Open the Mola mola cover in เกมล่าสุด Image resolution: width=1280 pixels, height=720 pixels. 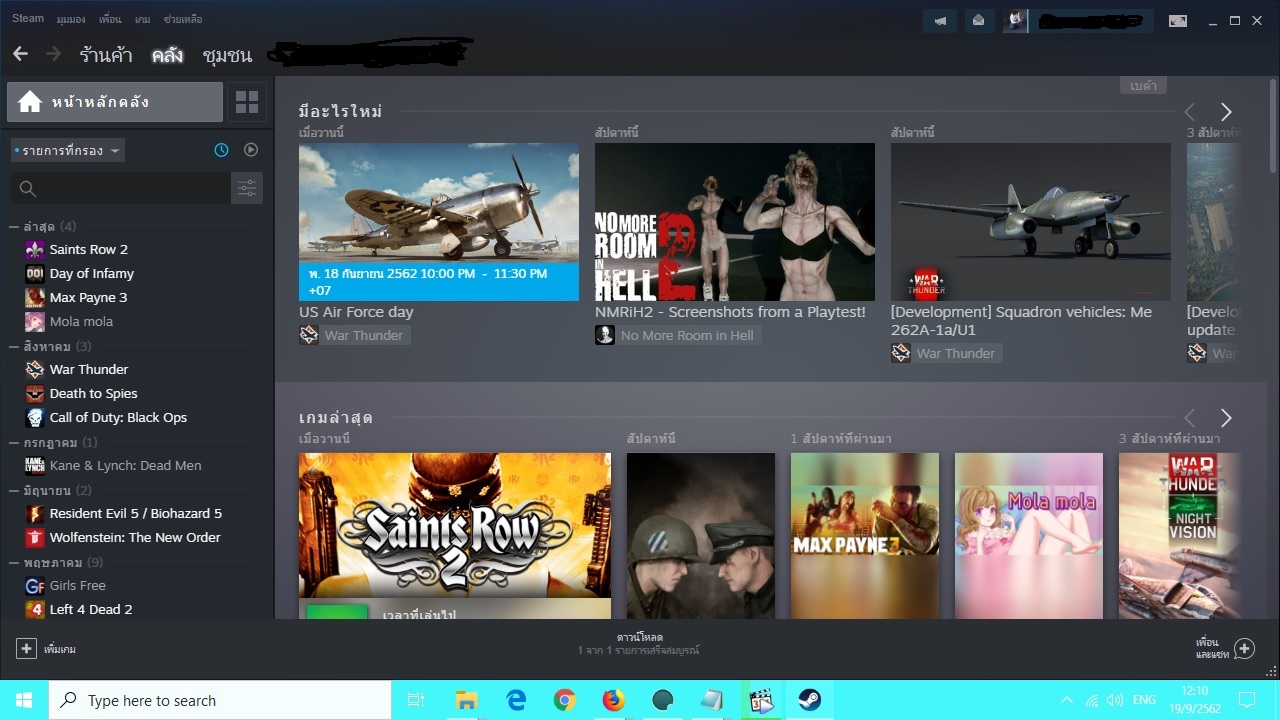click(x=1029, y=536)
